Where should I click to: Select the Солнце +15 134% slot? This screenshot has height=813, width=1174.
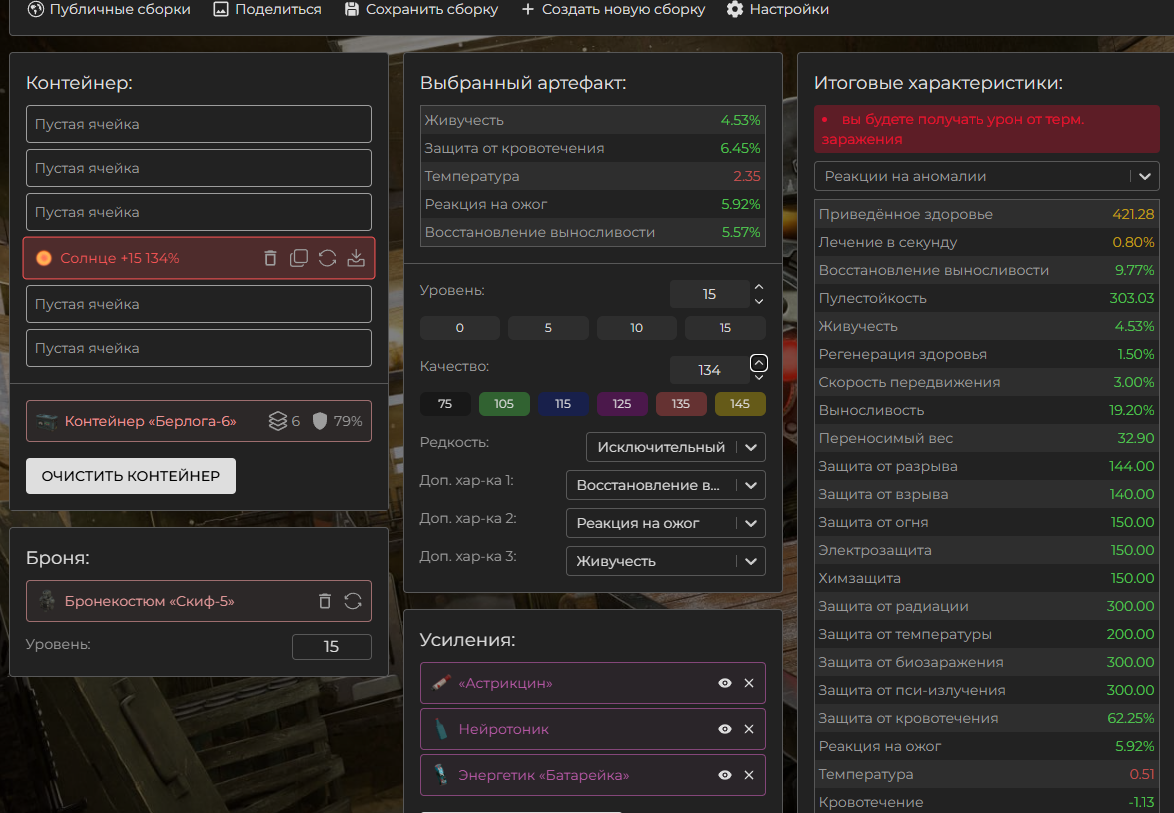click(x=198, y=258)
